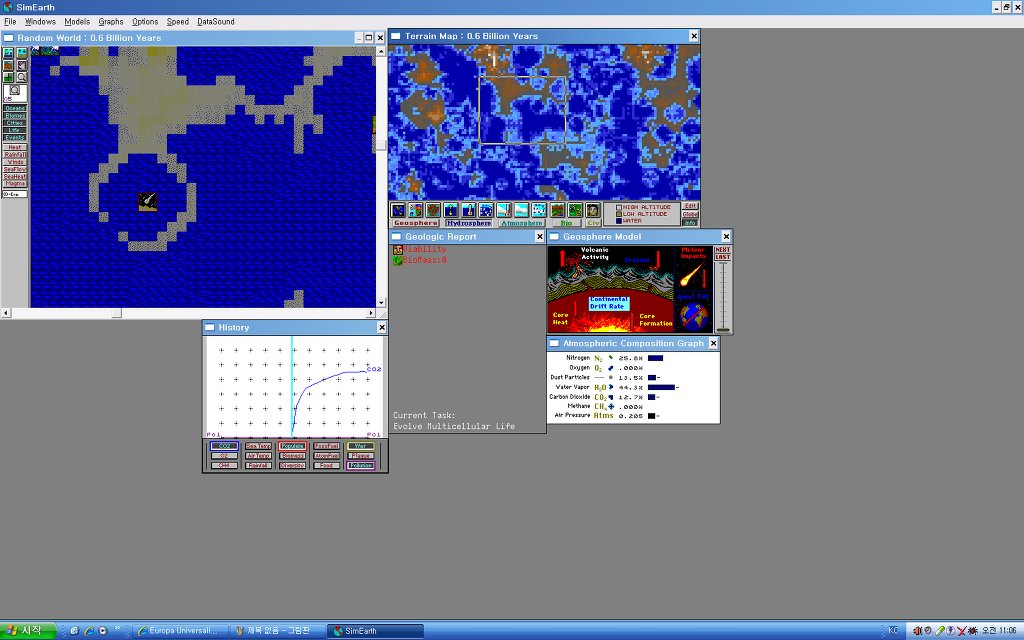
Task: Click Globe button in Terrain Map
Action: click(690, 214)
